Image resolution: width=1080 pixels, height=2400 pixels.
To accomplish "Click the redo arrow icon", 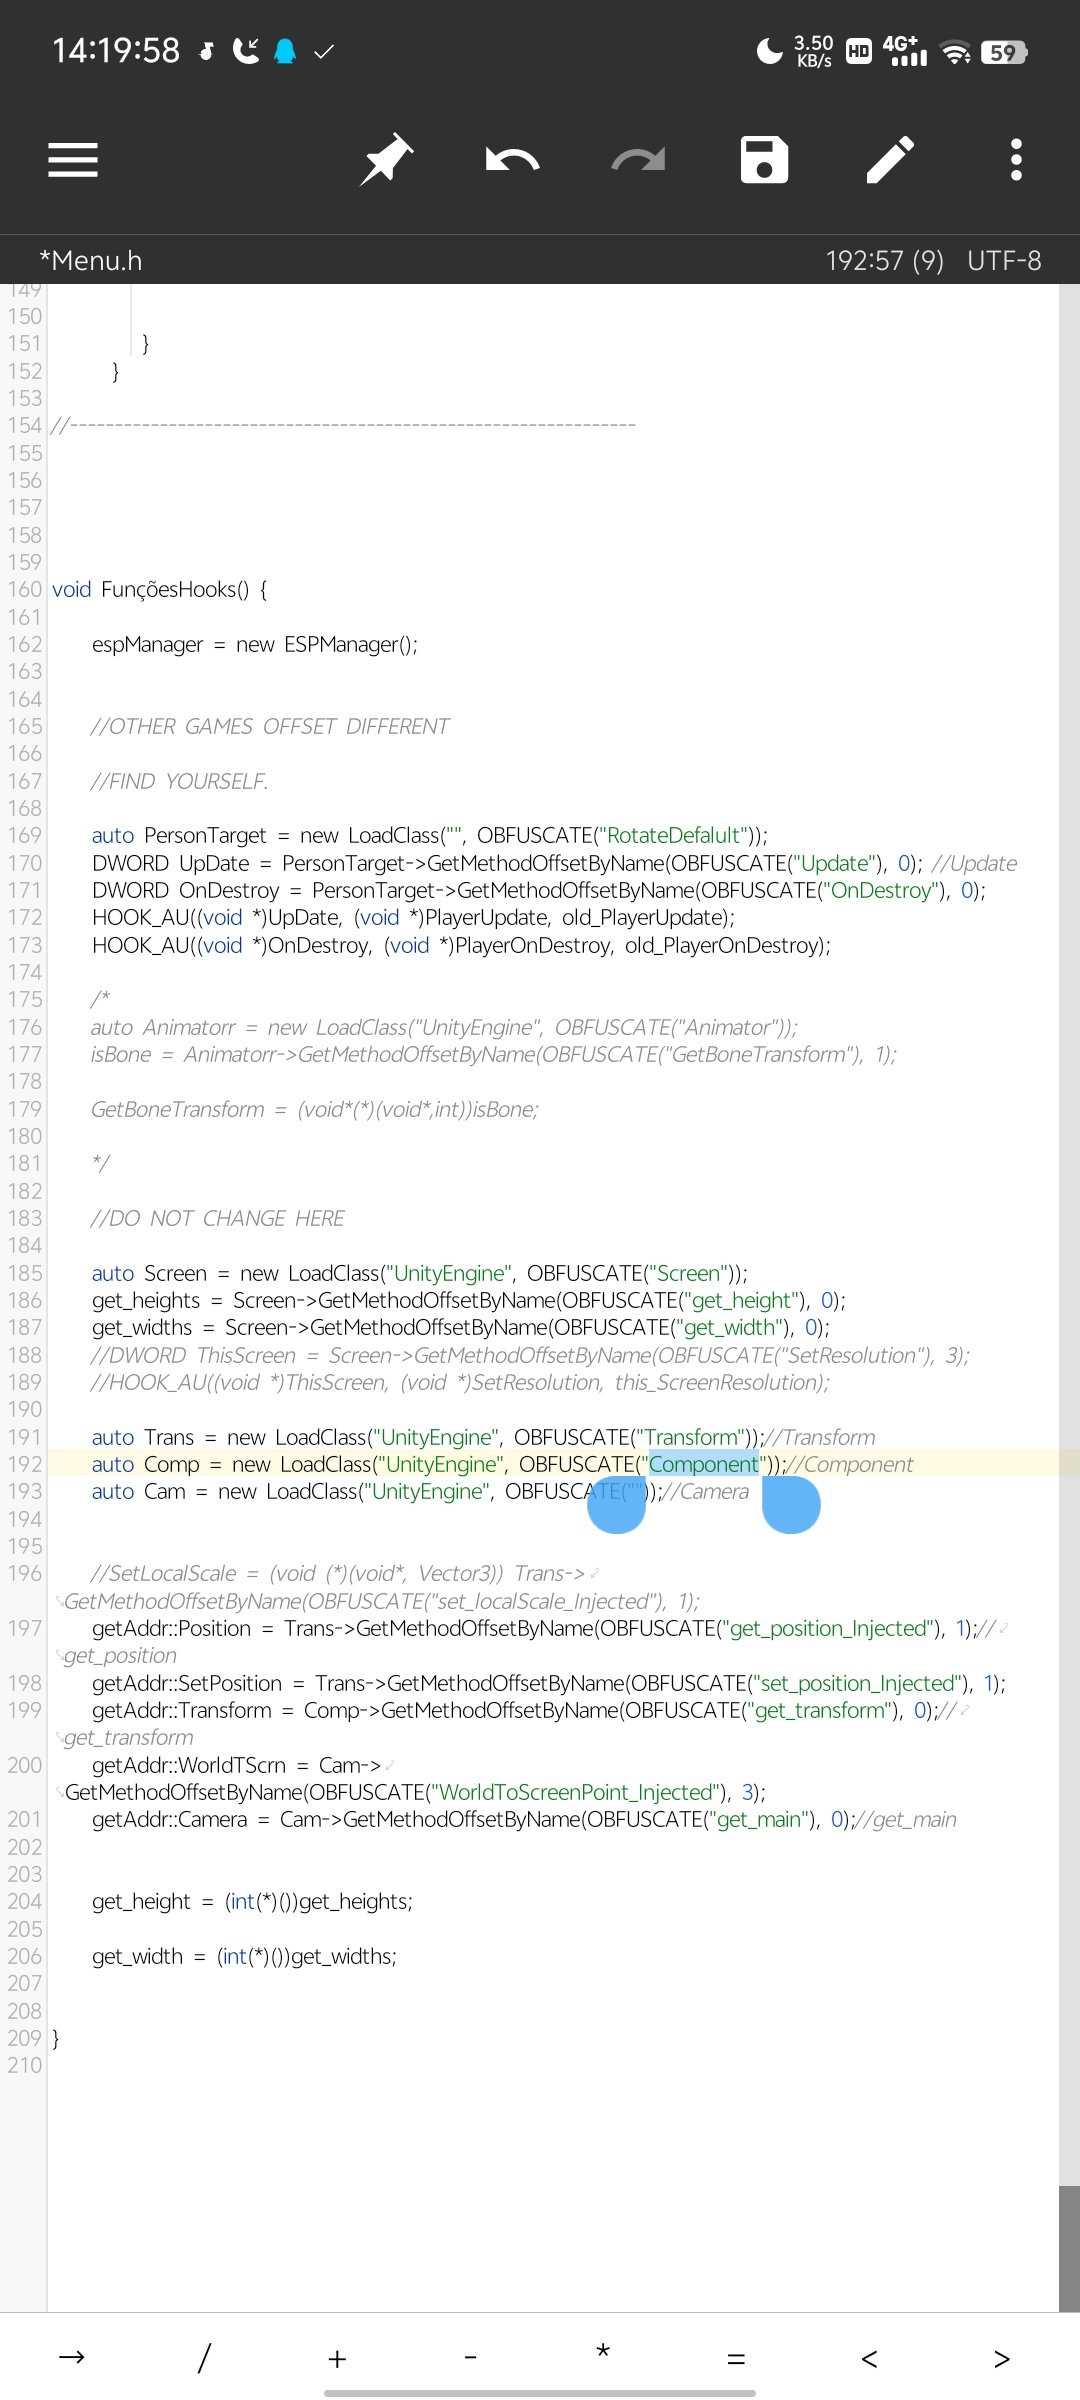I will 638,160.
